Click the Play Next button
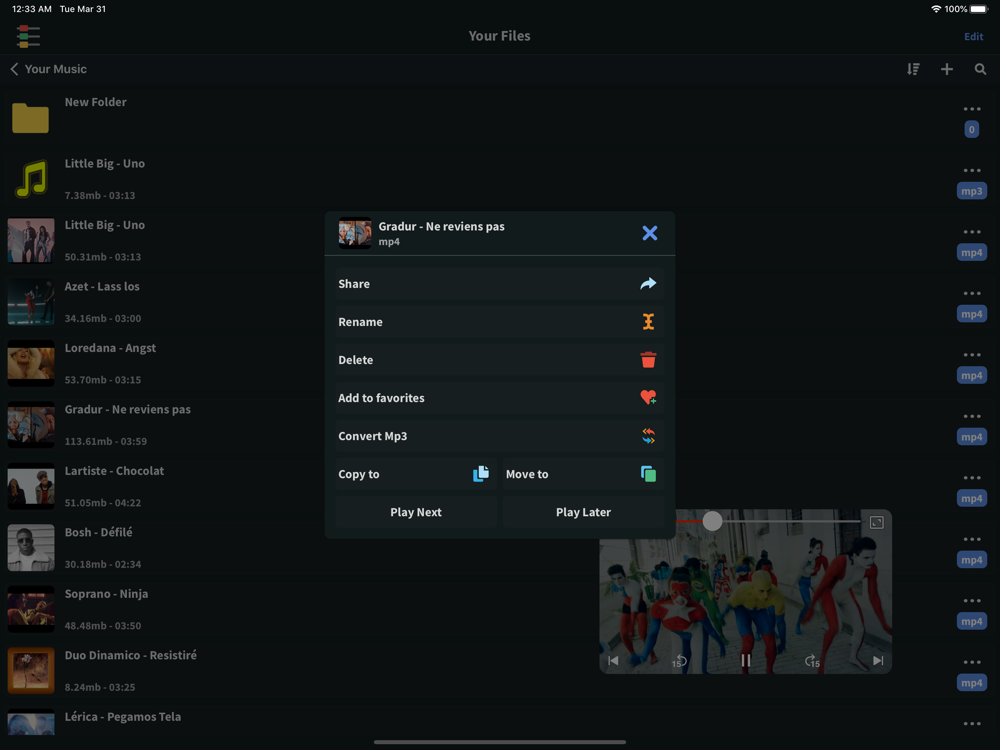Image resolution: width=1000 pixels, height=750 pixels. point(415,512)
